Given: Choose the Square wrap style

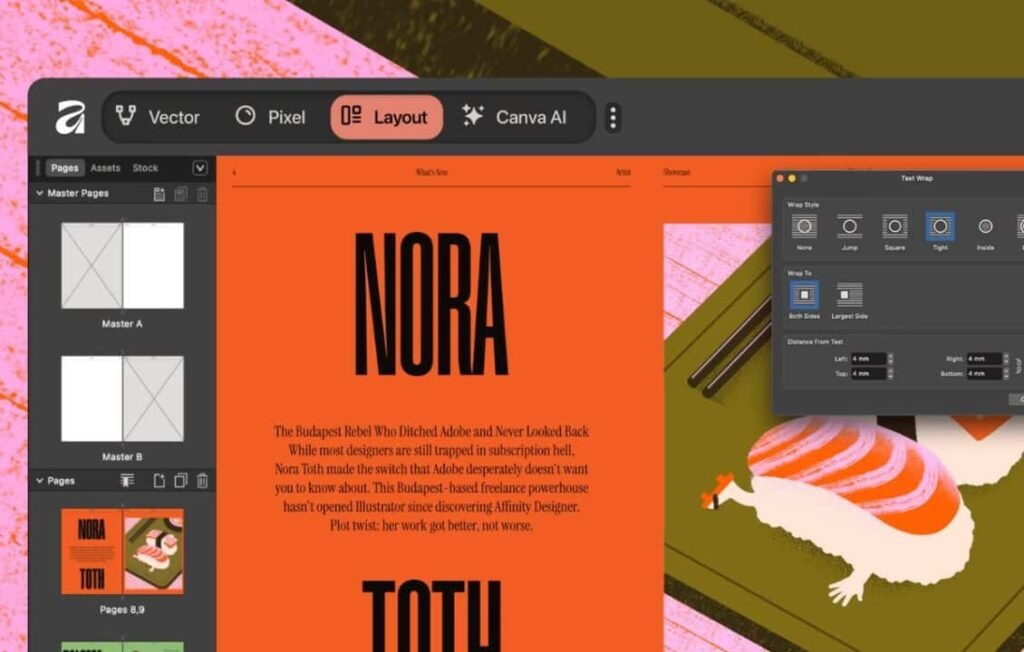Looking at the screenshot, I should pyautogui.click(x=894, y=227).
